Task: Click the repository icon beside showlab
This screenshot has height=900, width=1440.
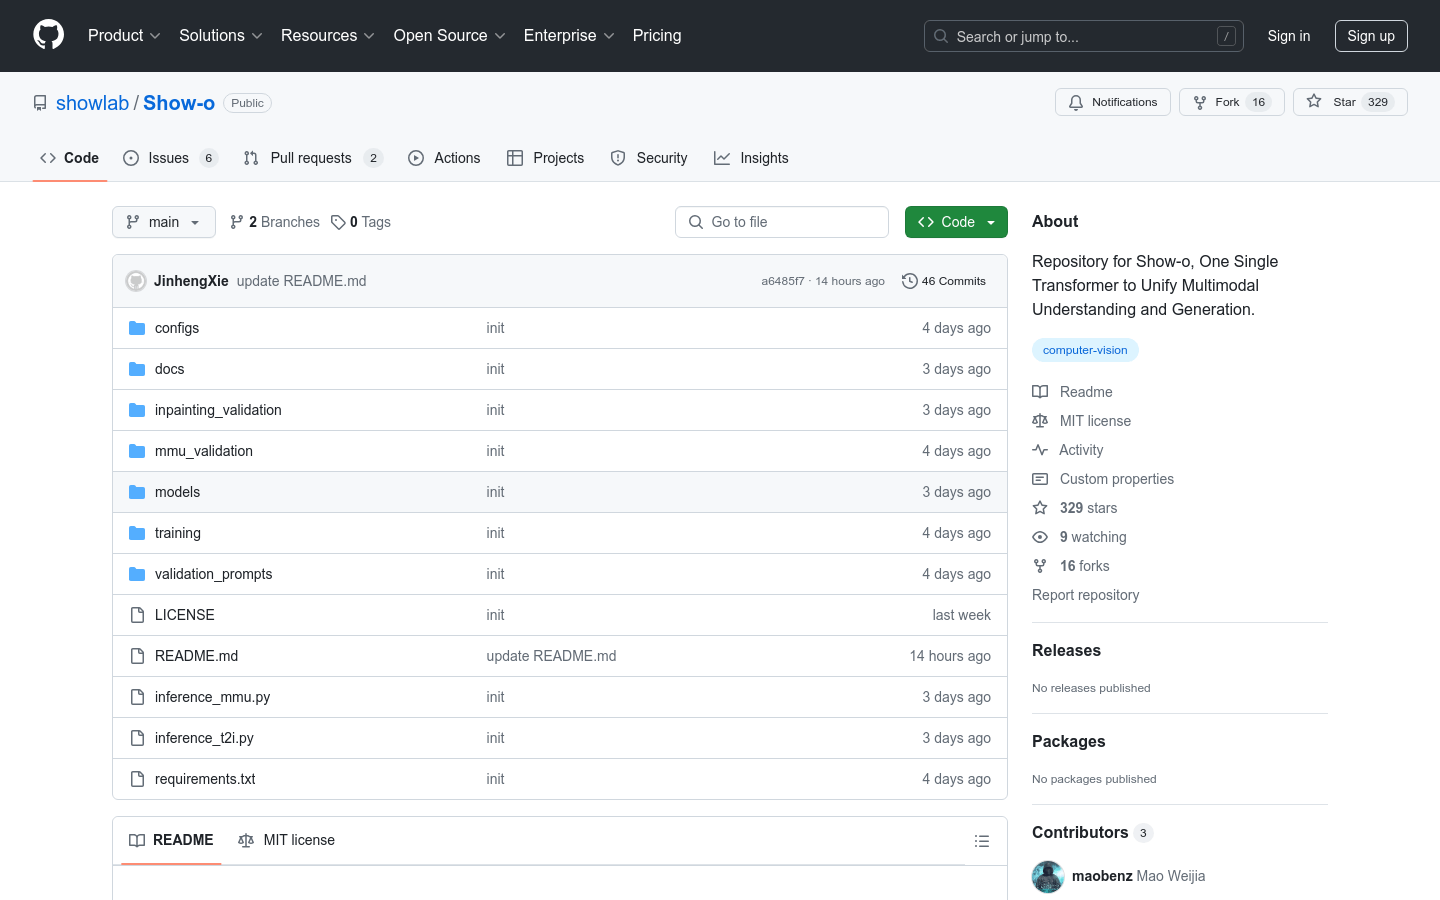Action: pos(40,103)
